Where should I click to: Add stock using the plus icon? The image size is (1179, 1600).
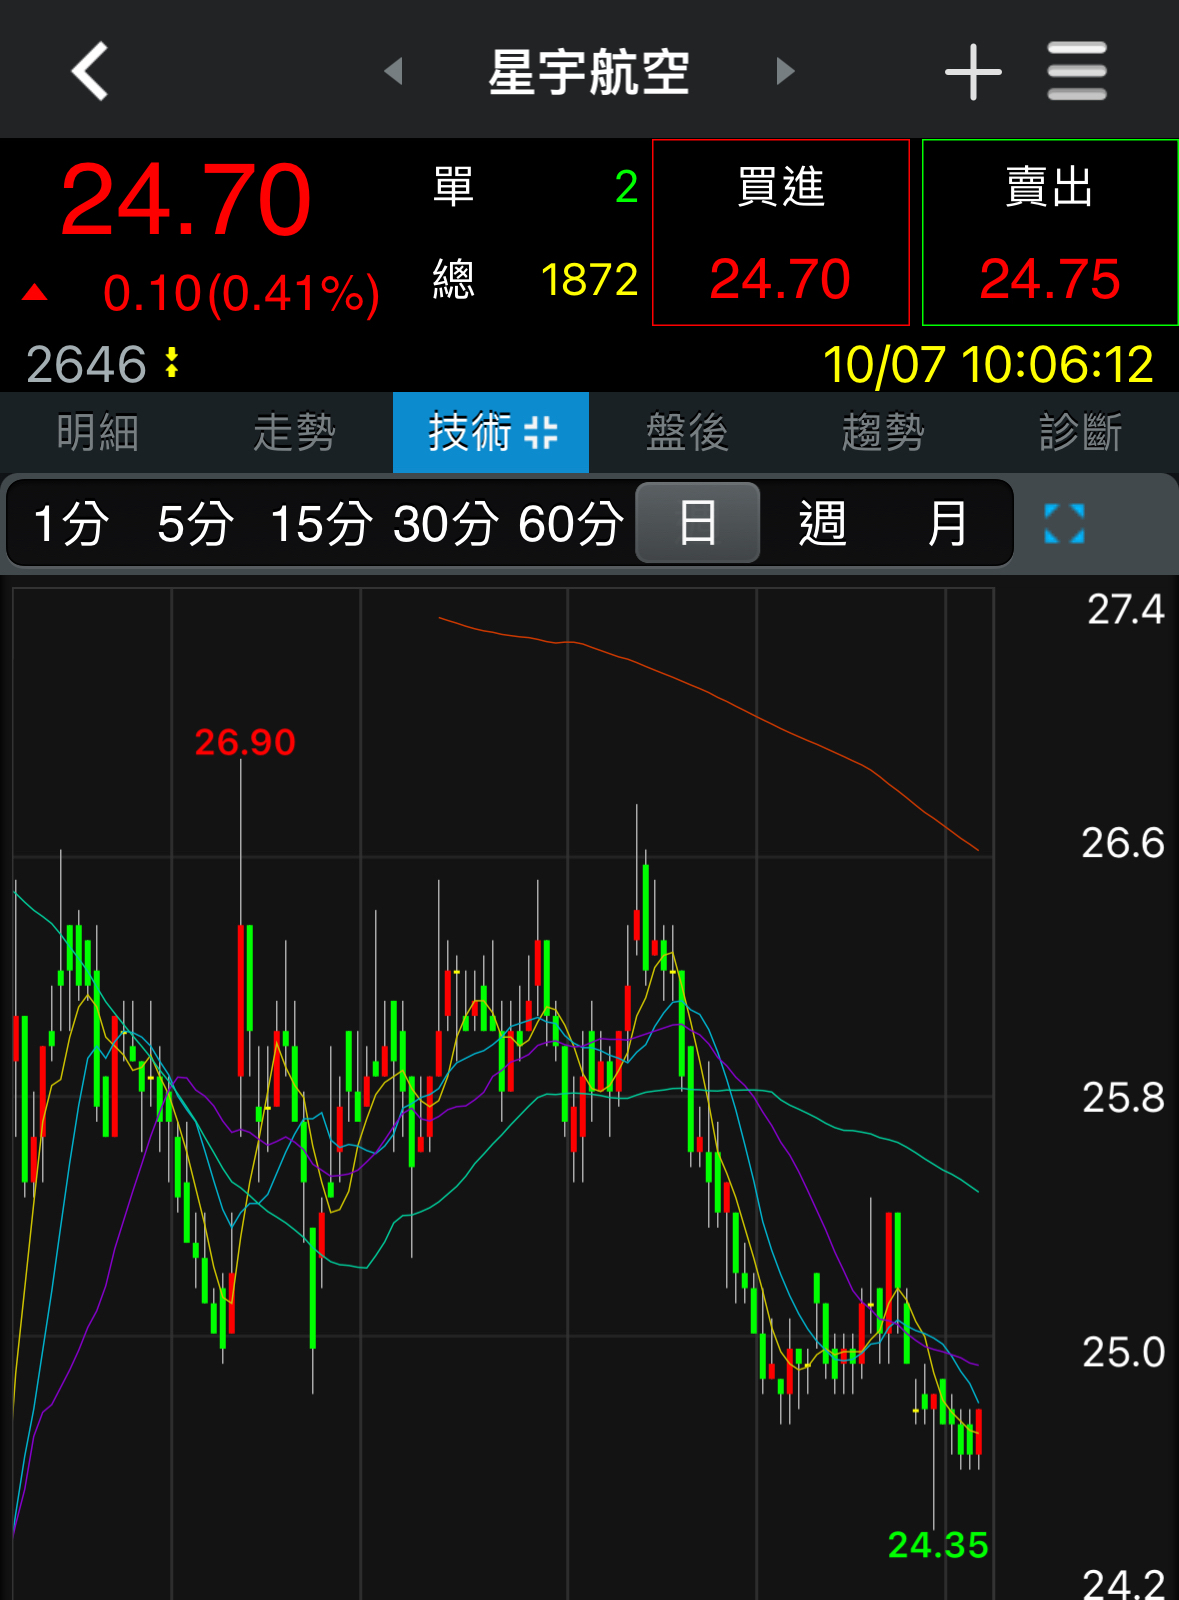coord(973,72)
